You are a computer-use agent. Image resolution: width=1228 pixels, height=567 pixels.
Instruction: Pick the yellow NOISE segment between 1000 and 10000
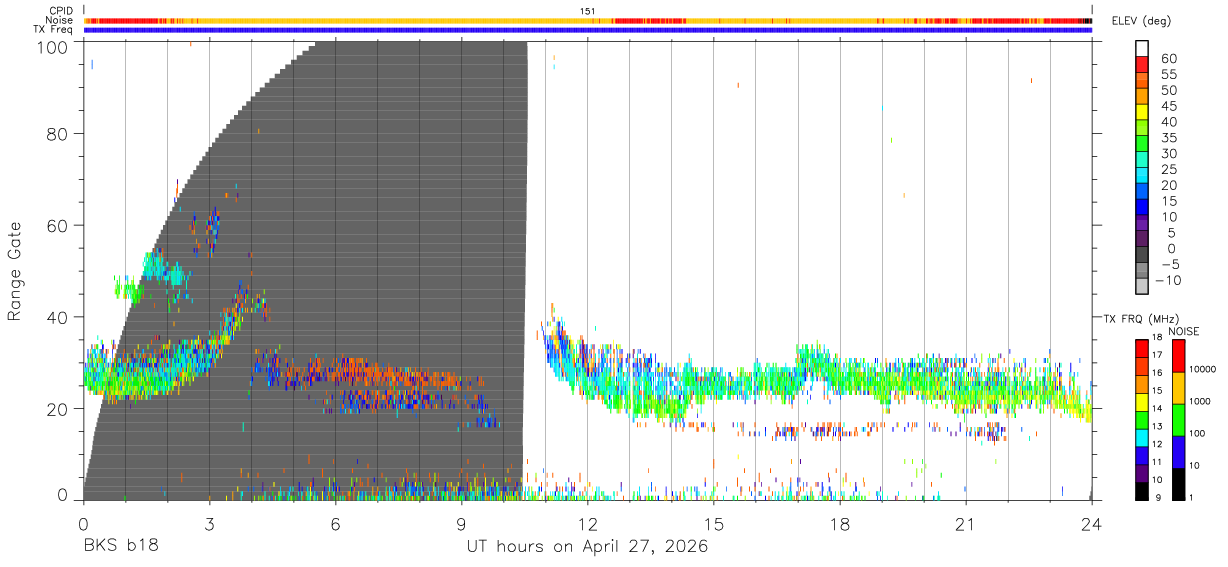pos(1177,388)
